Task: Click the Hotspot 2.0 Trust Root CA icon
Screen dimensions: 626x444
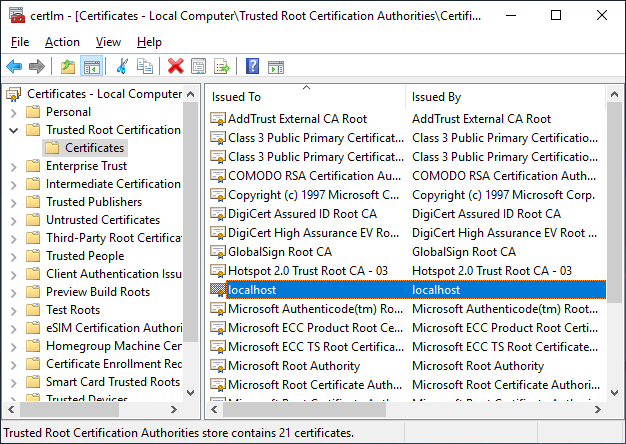Action: coord(218,271)
